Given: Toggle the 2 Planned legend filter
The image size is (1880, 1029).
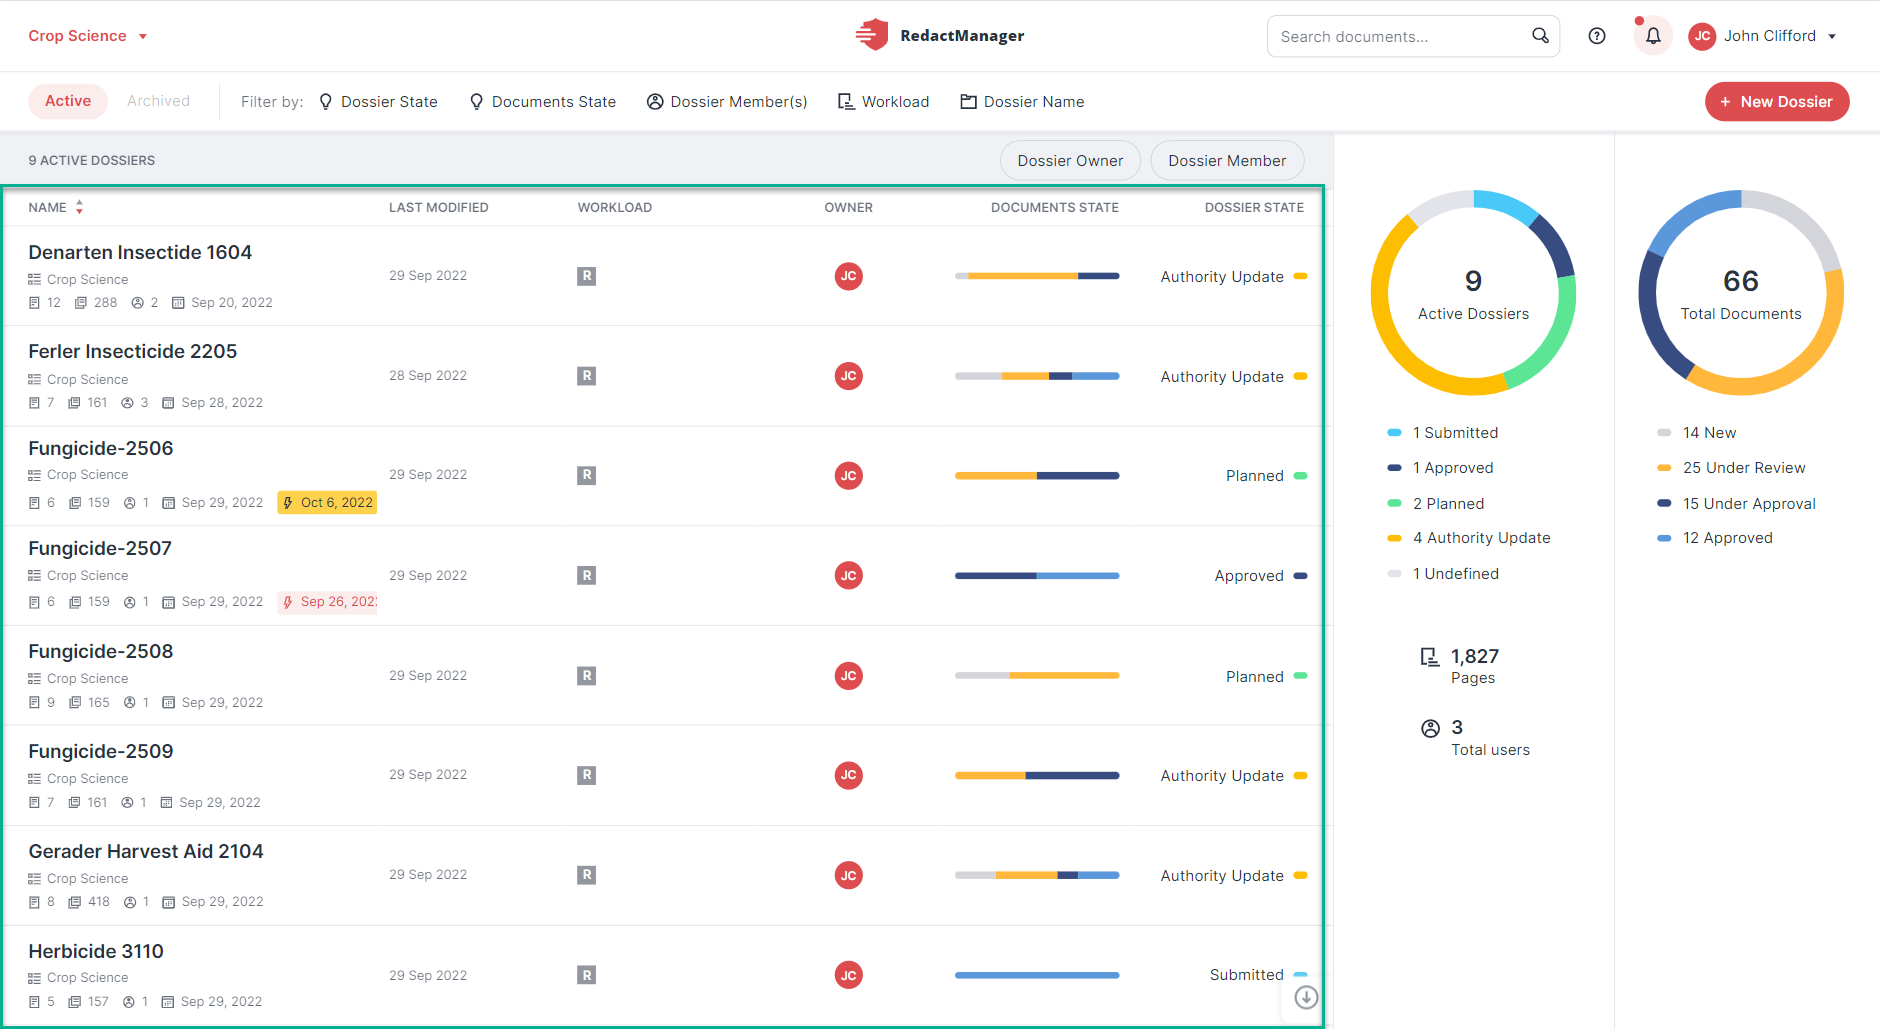Looking at the screenshot, I should pyautogui.click(x=1436, y=504).
